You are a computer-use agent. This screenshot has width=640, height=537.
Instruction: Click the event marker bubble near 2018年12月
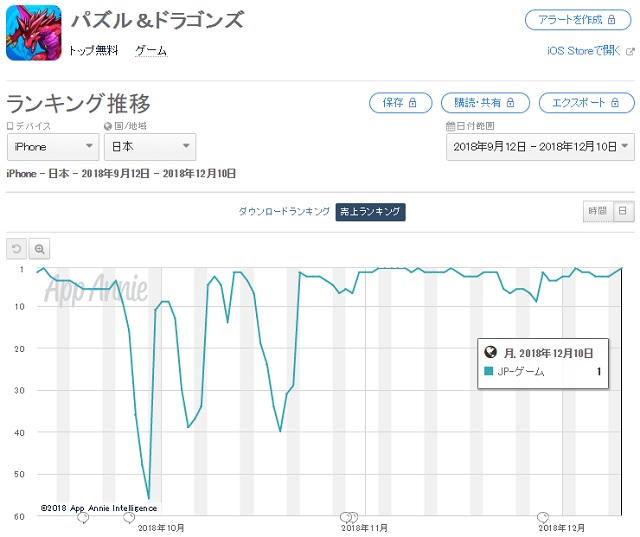543,517
